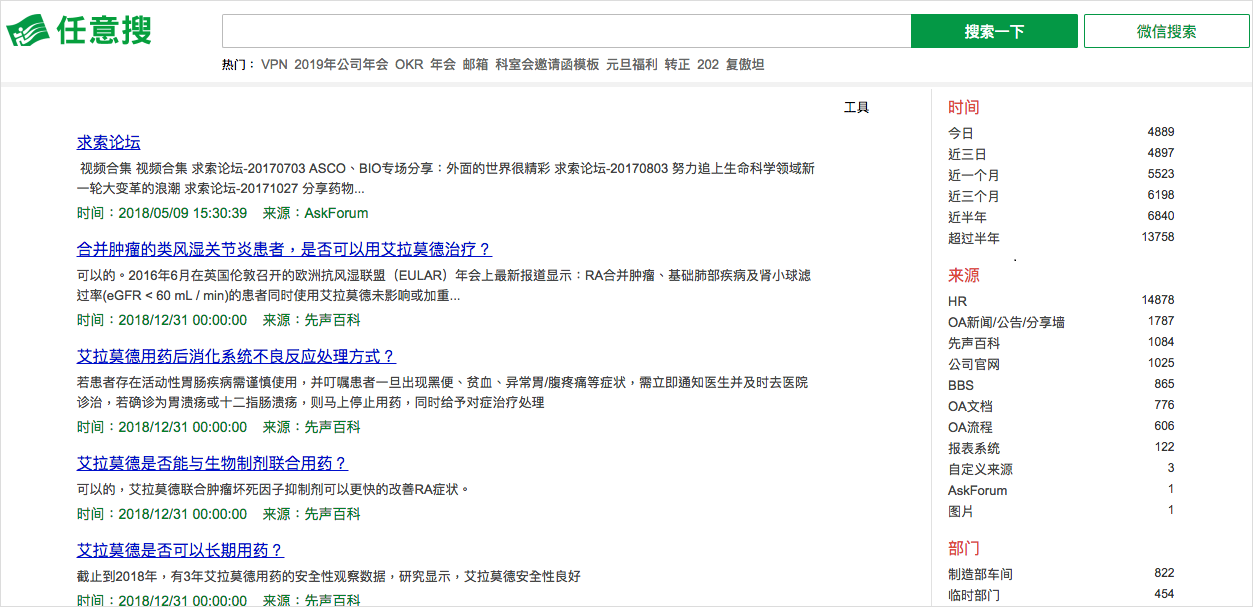Viewport: 1253px width, 607px height.
Task: Select hot keyword VPN
Action: tap(274, 64)
